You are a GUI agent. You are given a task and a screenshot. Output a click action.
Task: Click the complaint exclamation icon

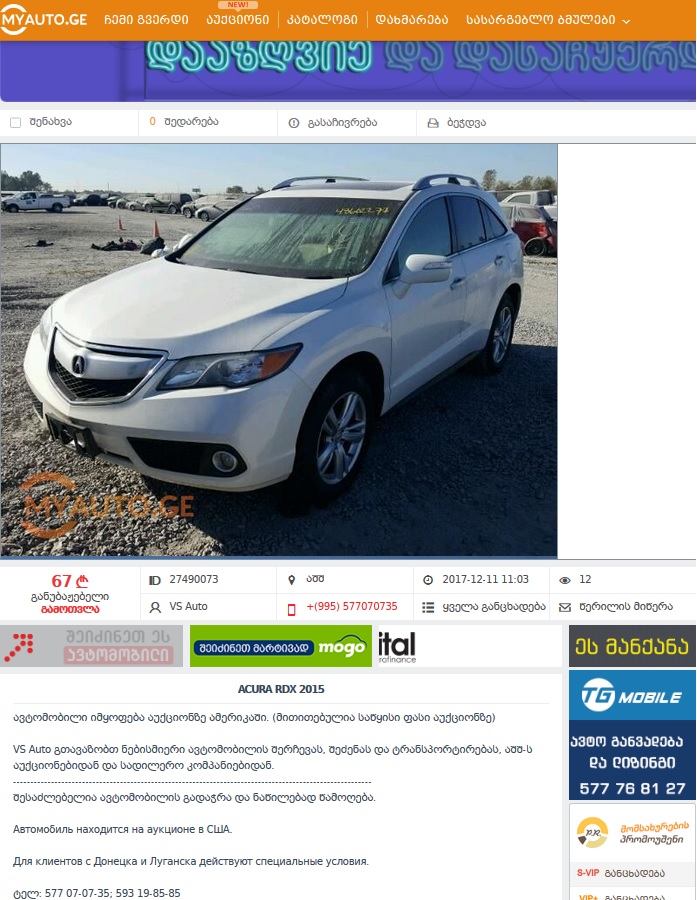[294, 123]
